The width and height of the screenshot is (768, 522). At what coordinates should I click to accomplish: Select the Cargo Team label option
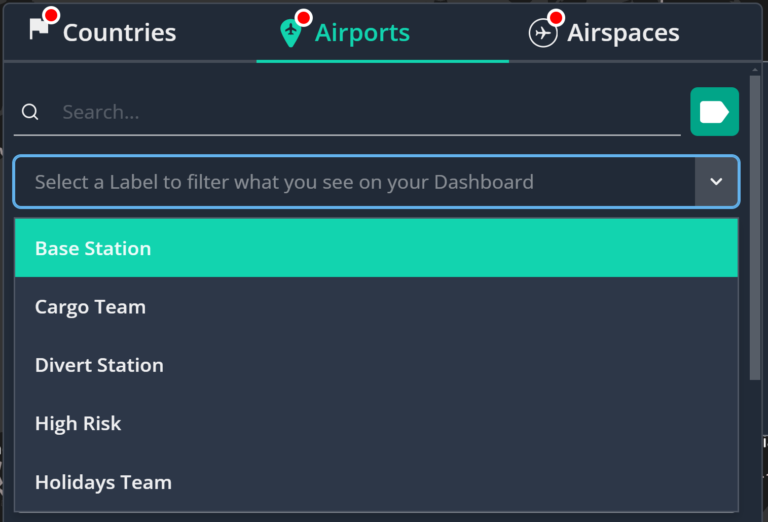(376, 307)
